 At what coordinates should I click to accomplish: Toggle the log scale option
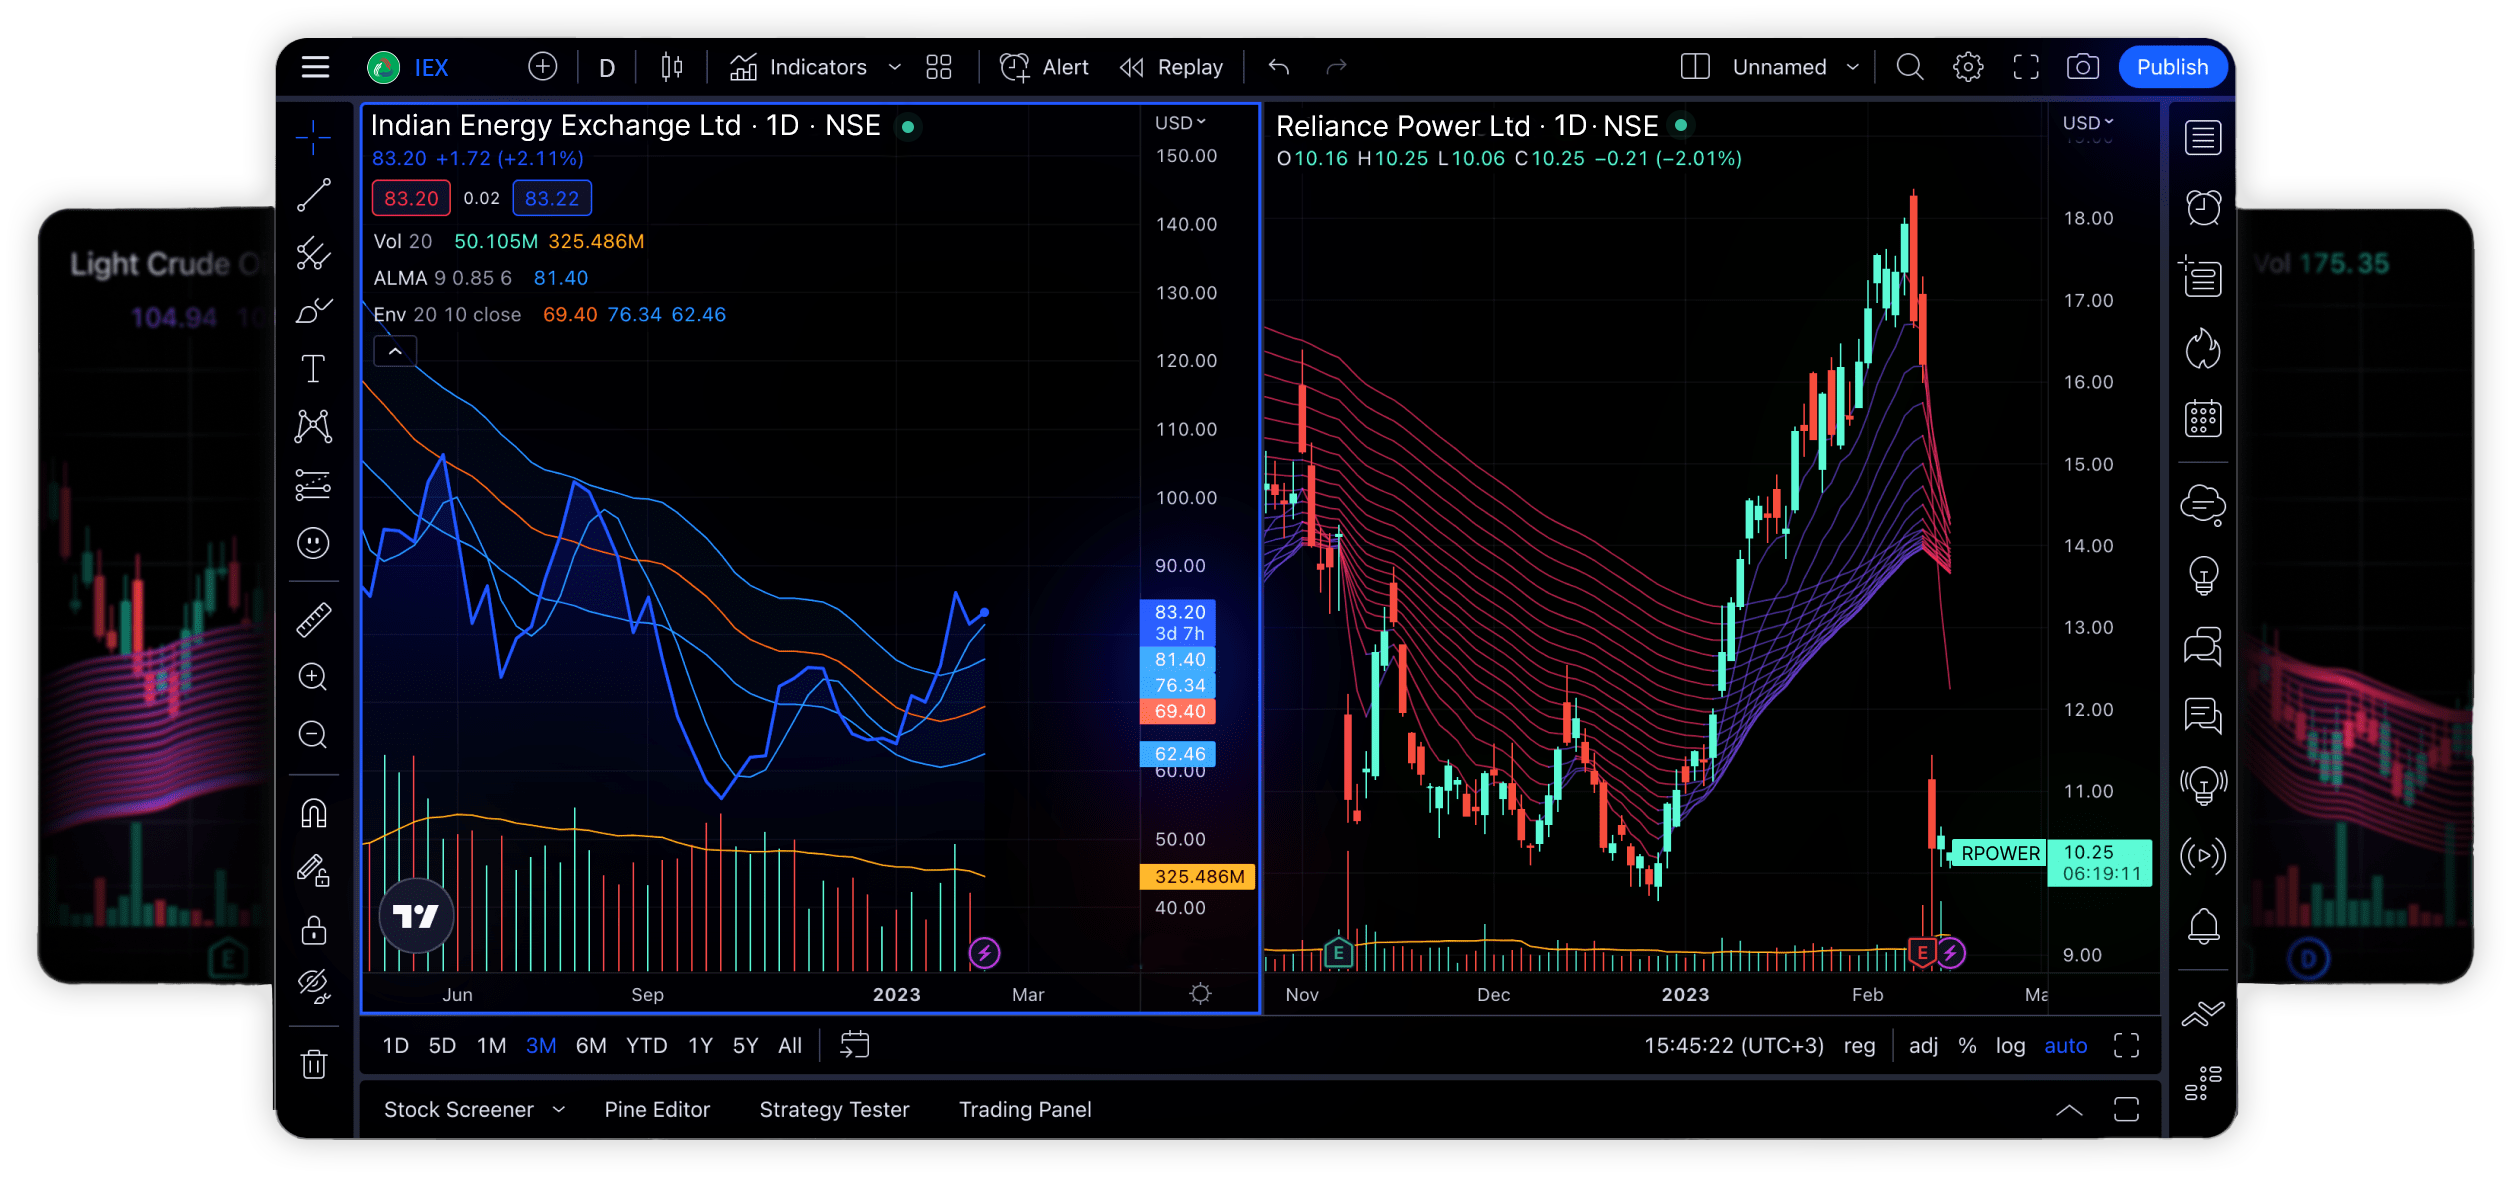pyautogui.click(x=2009, y=1046)
